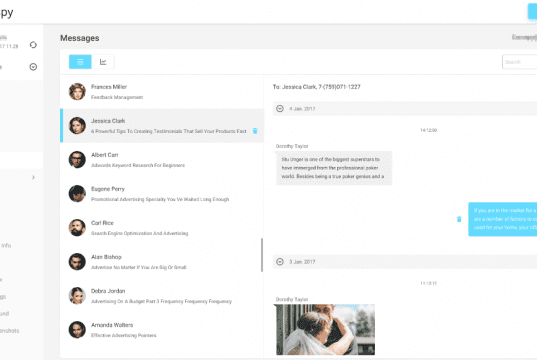This screenshot has width=537, height=360.
Task: Click Amanda Walters' avatar photo
Action: click(x=77, y=330)
